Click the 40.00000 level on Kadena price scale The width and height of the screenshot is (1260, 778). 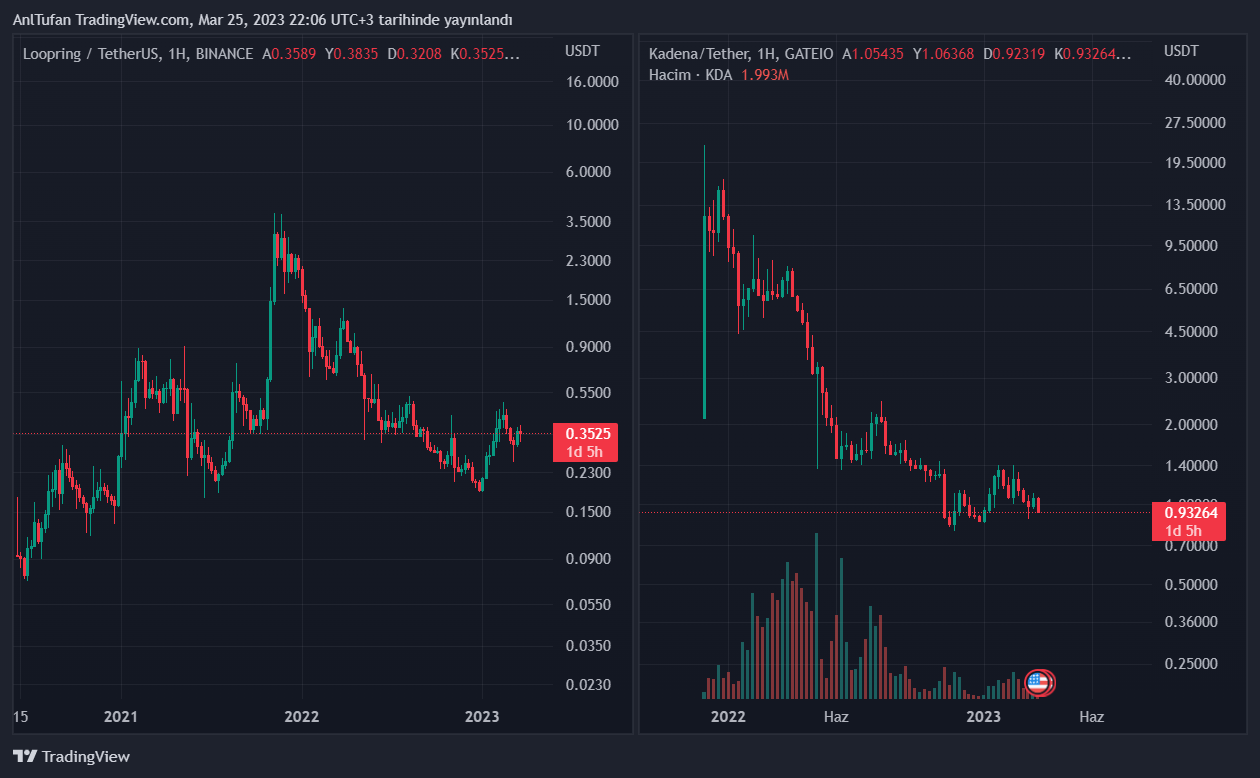point(1195,80)
